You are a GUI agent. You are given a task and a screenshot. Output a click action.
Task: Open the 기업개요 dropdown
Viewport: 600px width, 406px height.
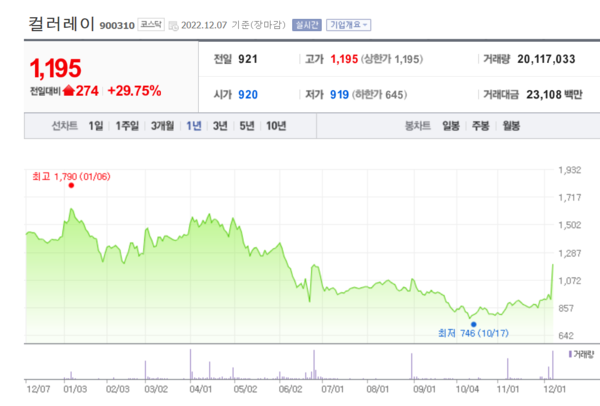pos(349,25)
